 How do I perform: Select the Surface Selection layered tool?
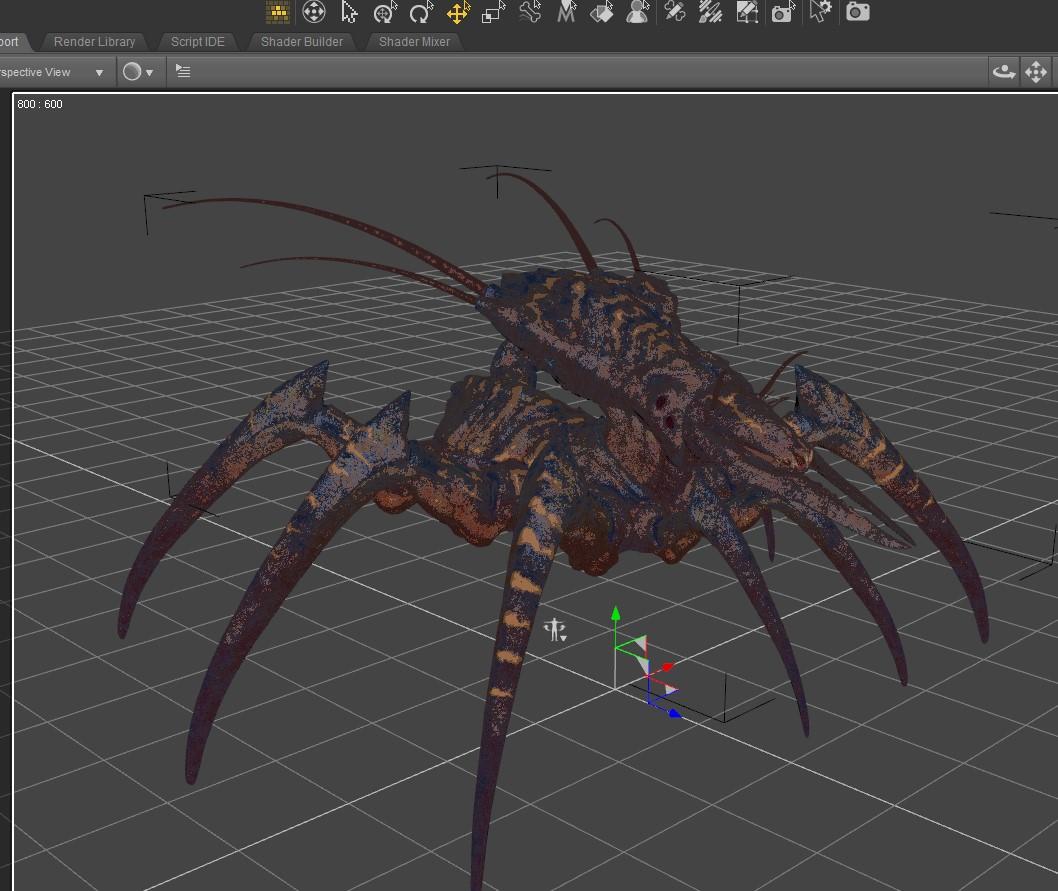click(602, 12)
